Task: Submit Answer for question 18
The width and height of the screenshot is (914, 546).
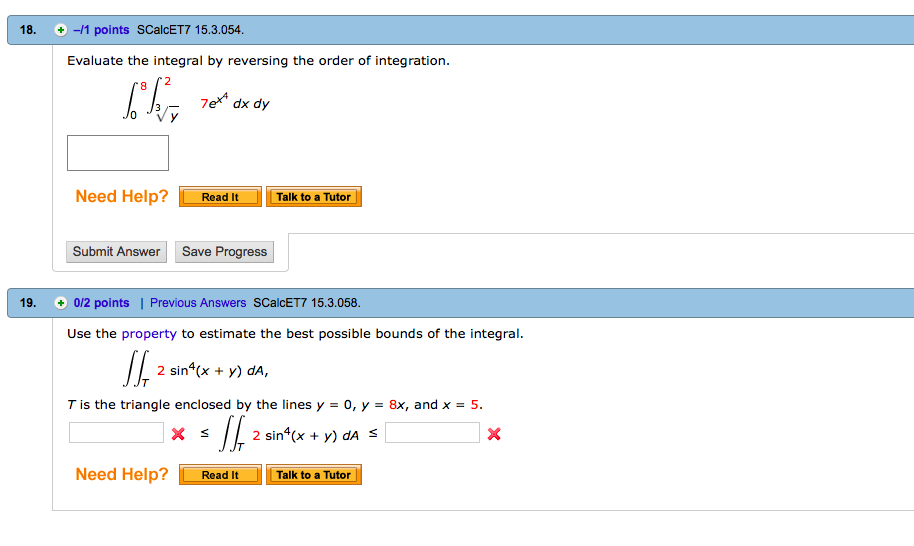Action: (116, 252)
